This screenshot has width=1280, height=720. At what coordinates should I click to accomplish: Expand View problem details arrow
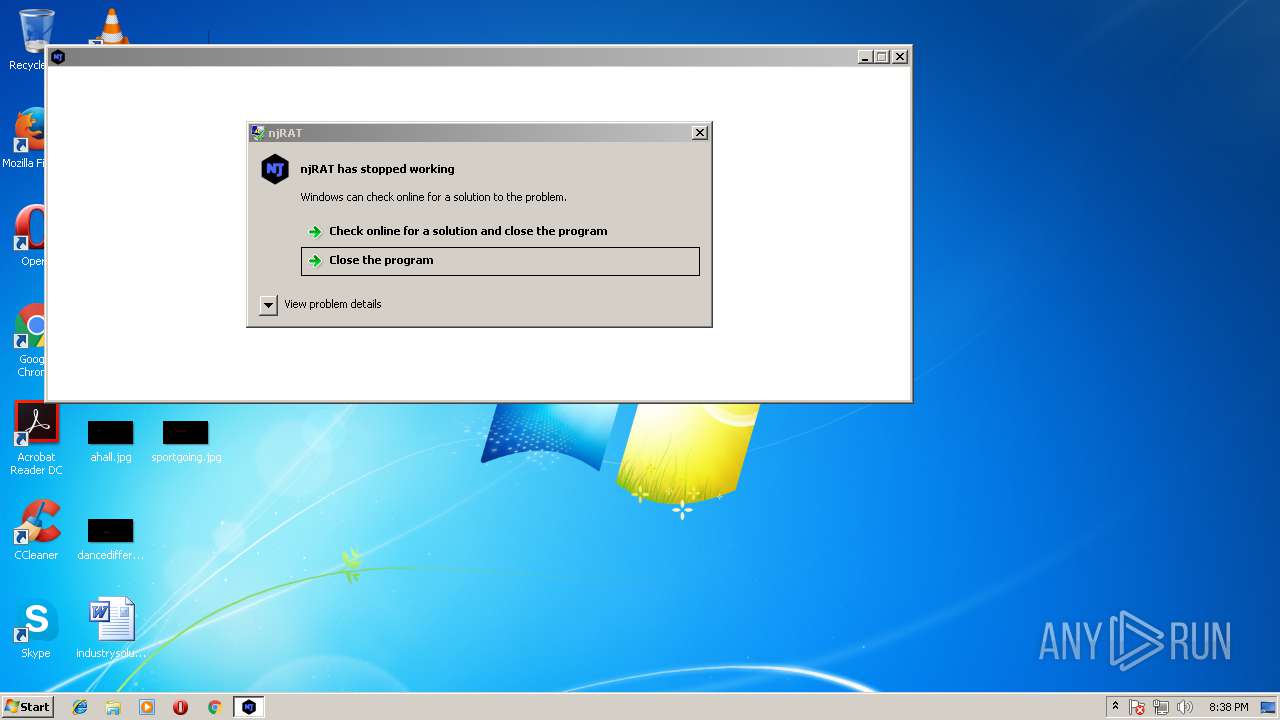point(268,305)
